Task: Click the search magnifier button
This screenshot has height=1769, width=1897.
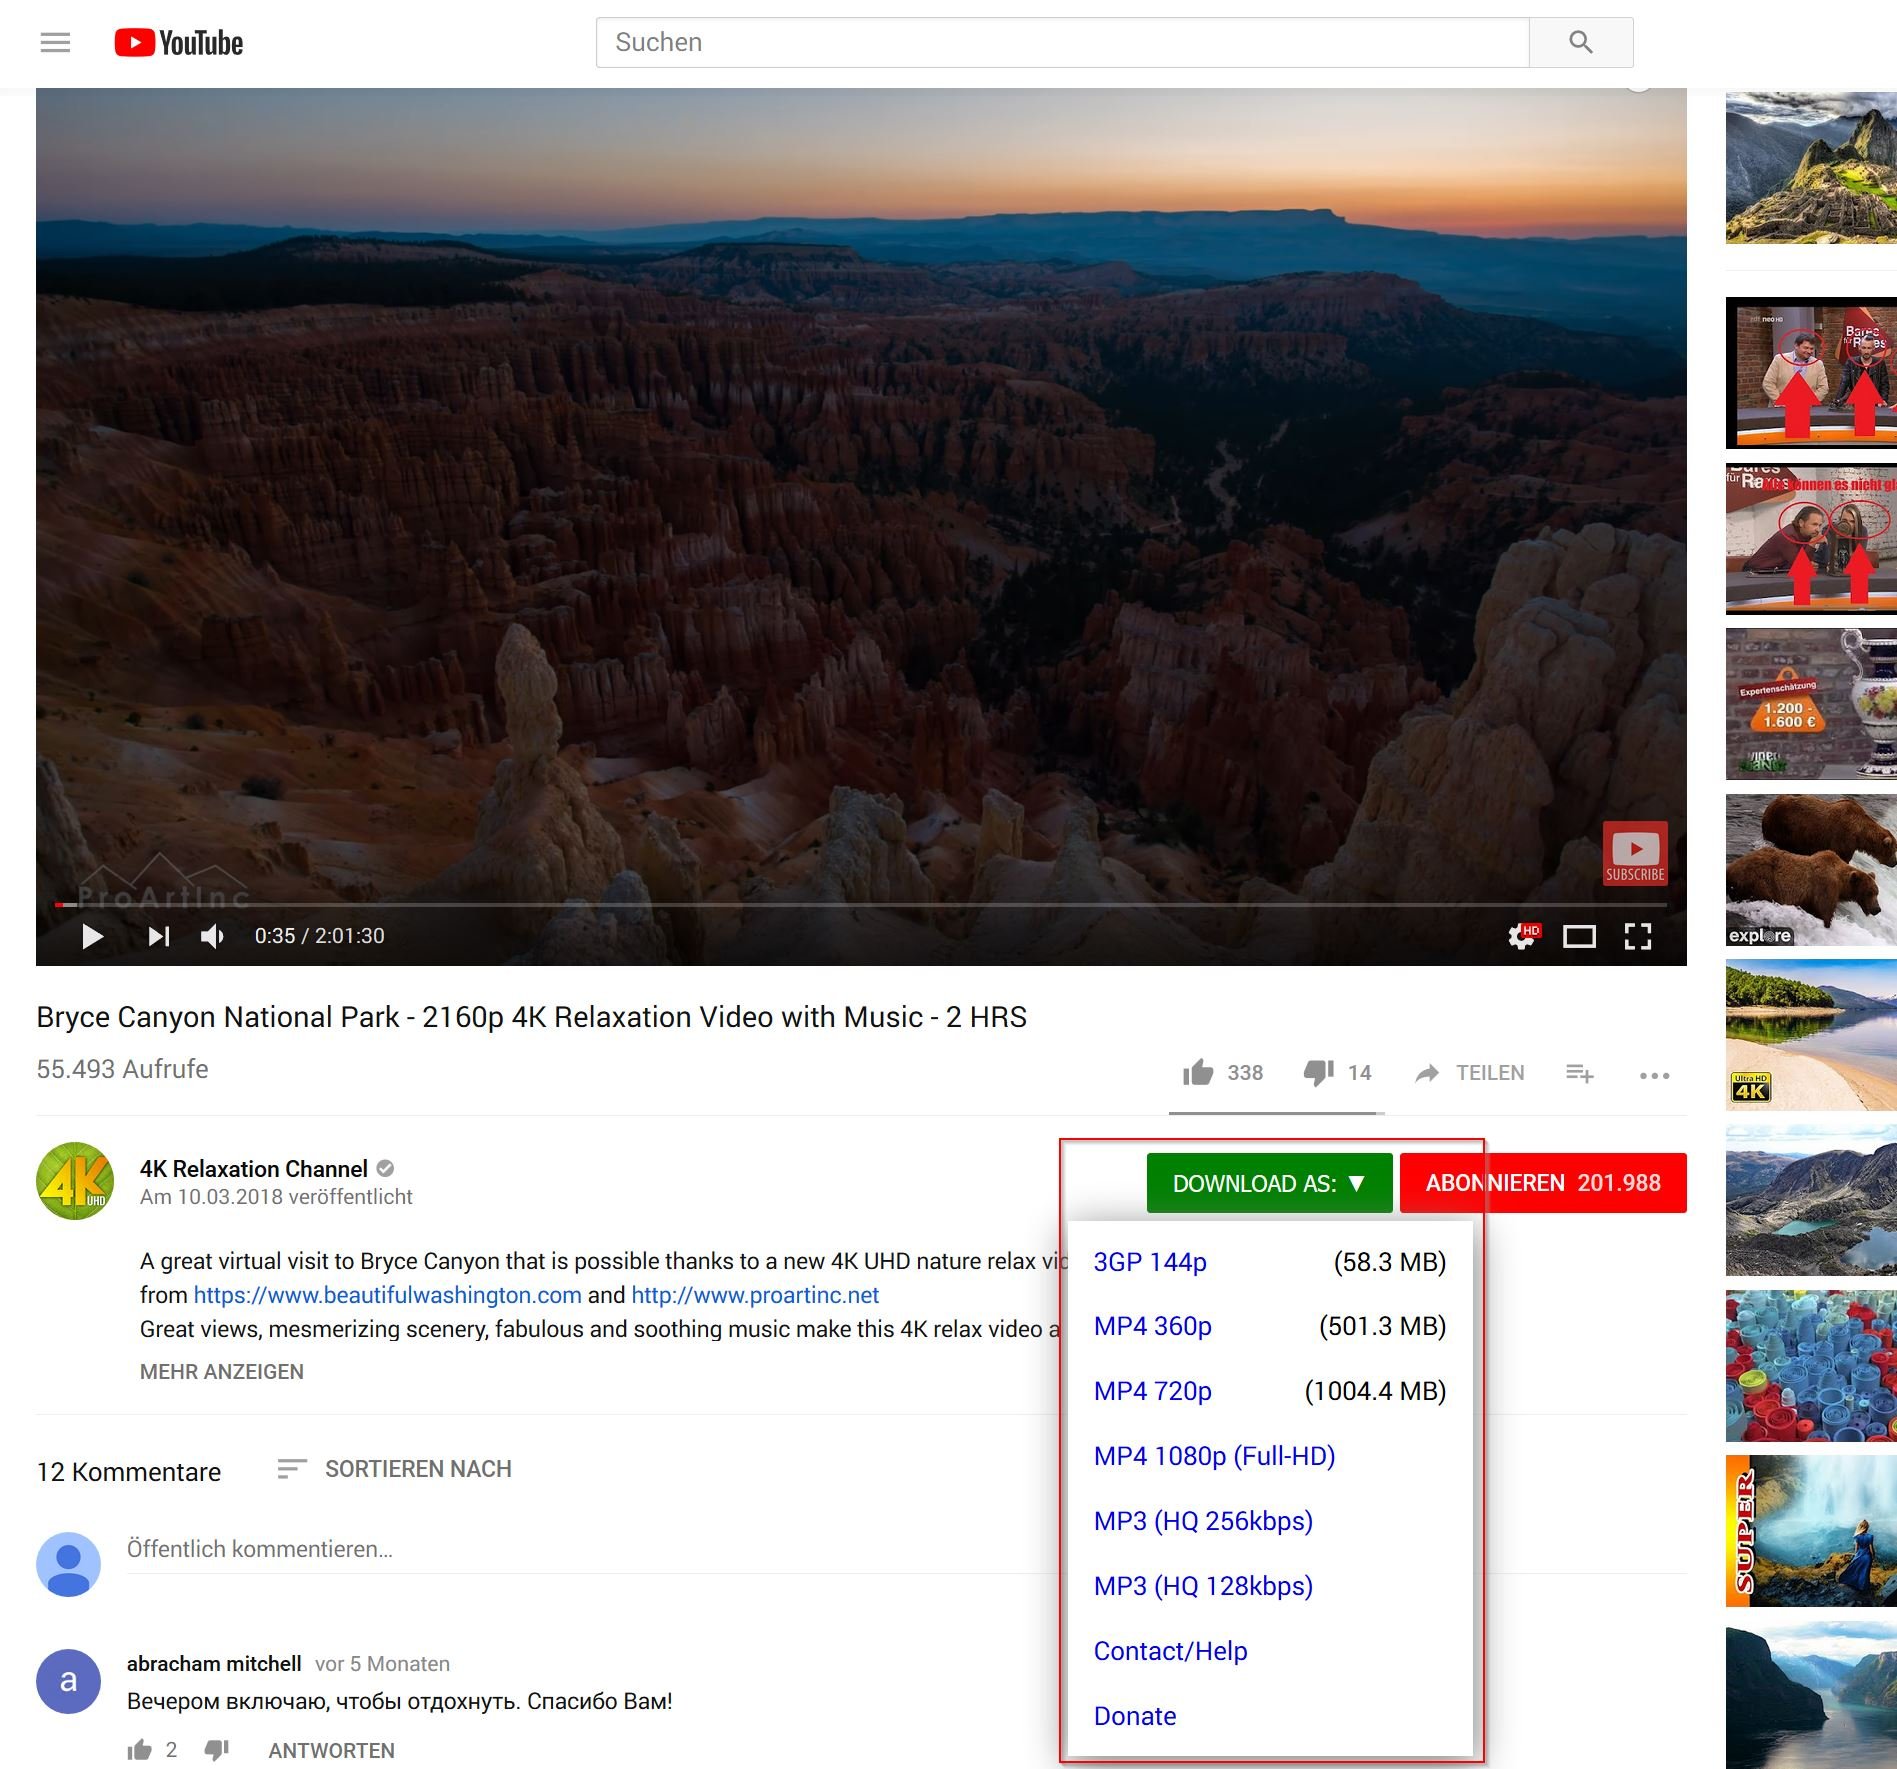Action: click(x=1580, y=42)
